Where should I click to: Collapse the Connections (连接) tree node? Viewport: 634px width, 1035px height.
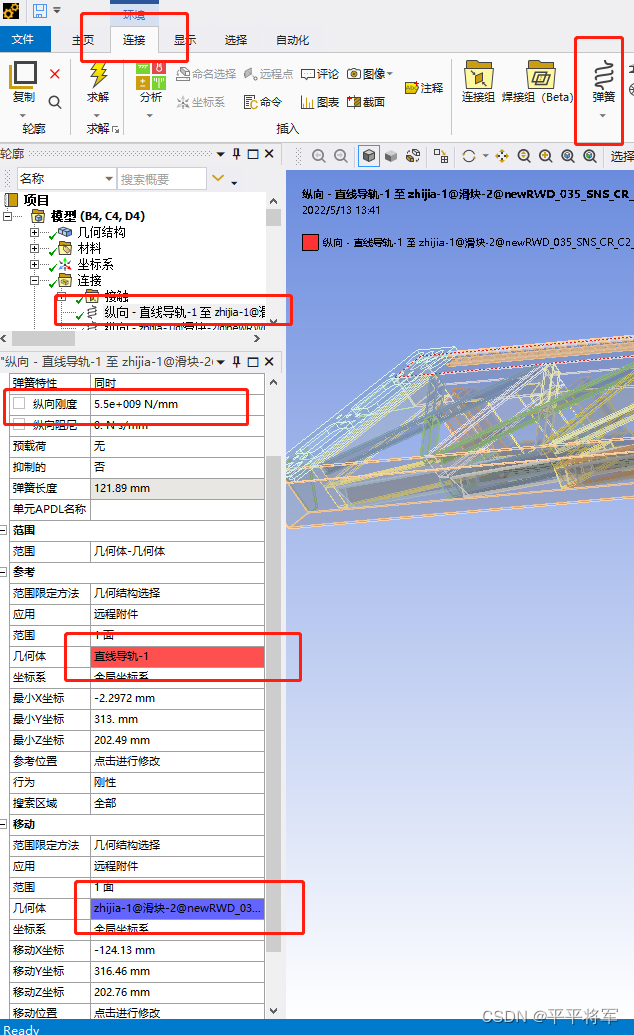(x=34, y=281)
